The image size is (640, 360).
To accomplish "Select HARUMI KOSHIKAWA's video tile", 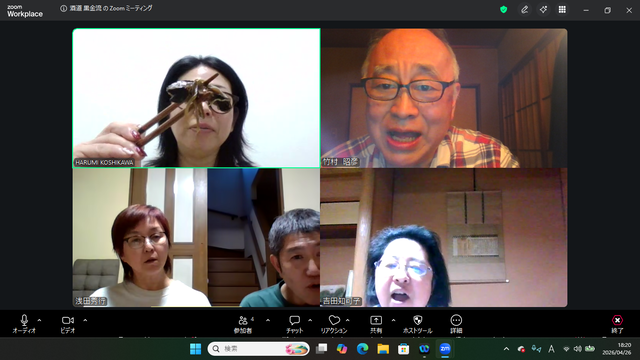I will pos(196,98).
